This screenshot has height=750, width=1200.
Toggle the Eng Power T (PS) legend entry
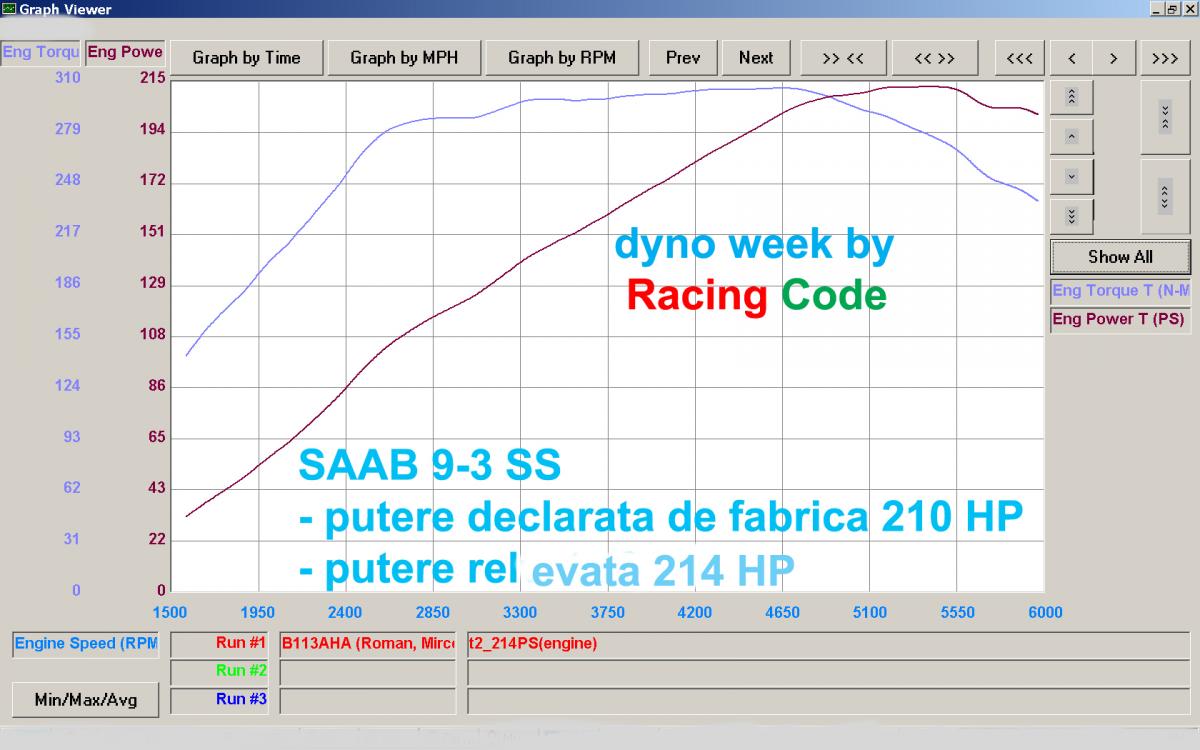pos(1120,320)
